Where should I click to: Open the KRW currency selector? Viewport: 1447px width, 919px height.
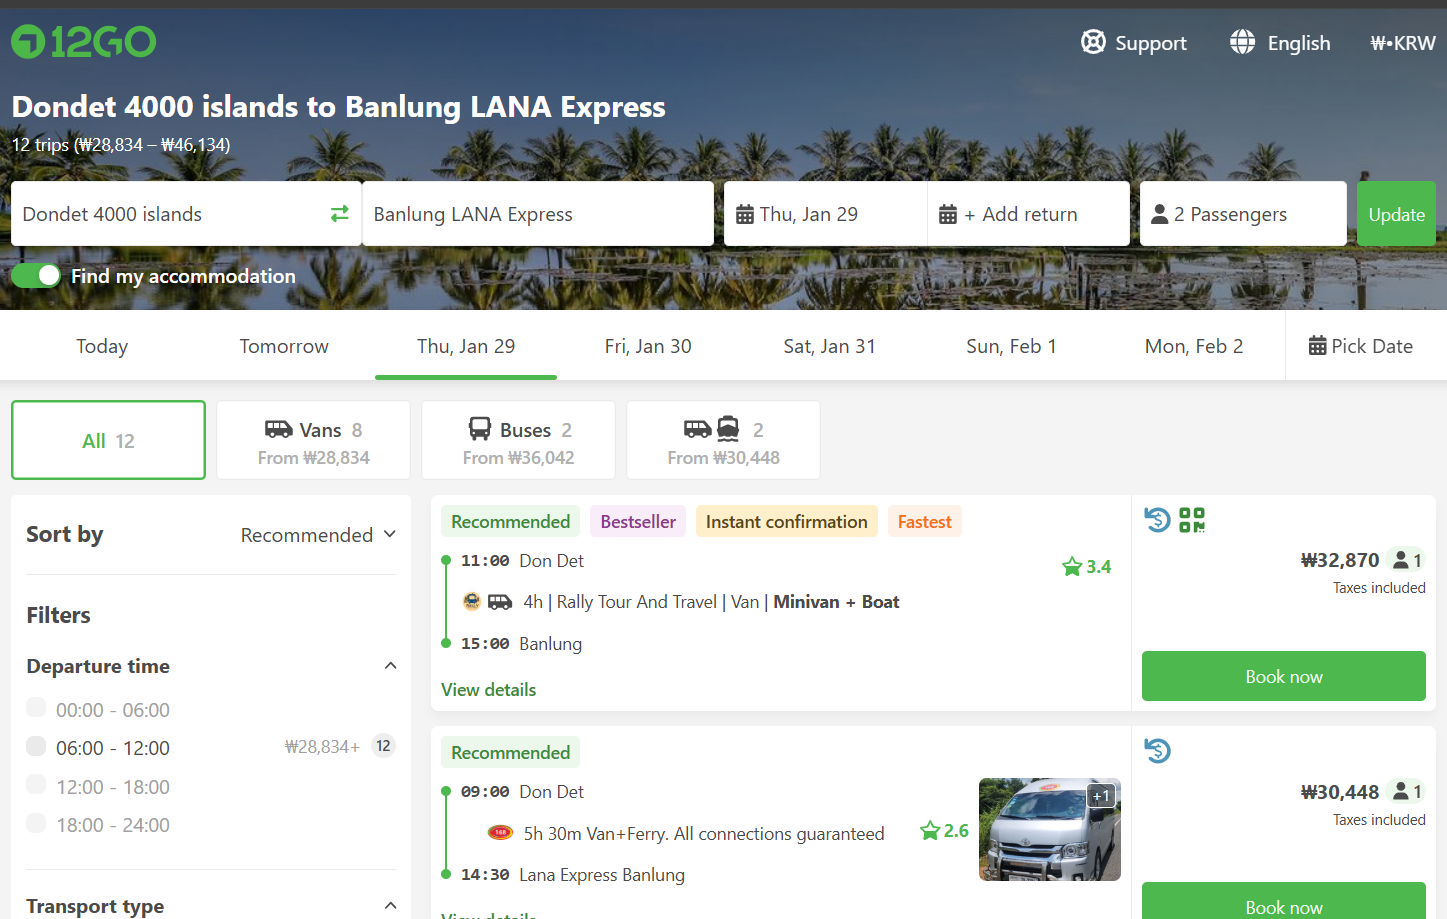click(1403, 43)
